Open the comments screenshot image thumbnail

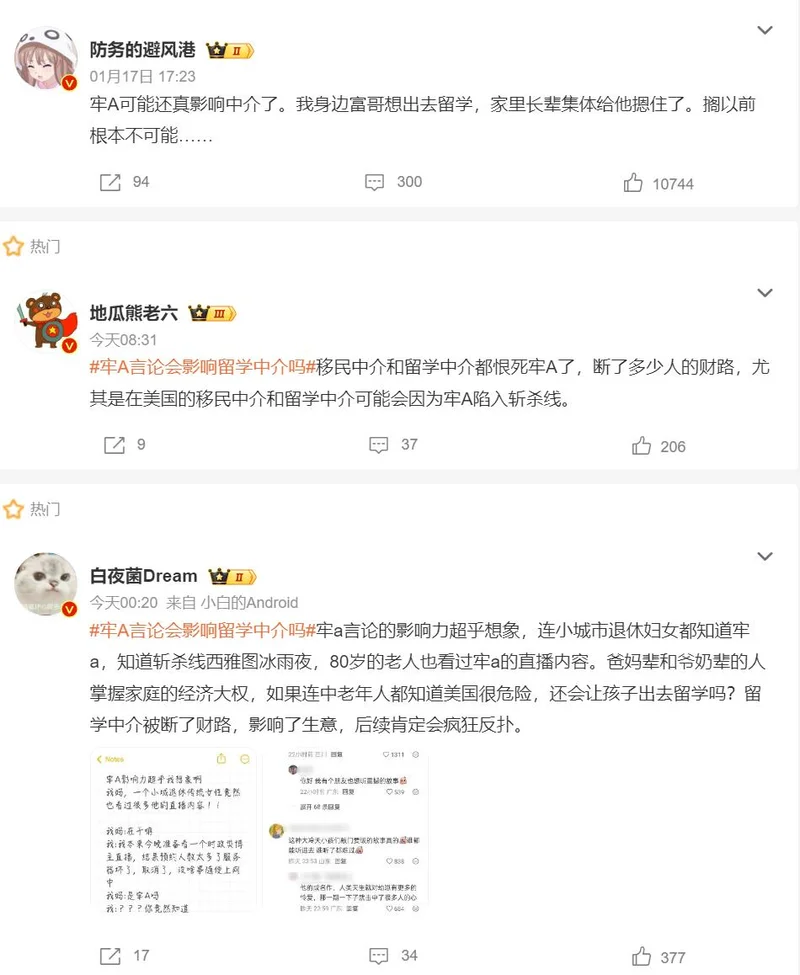[x=347, y=830]
